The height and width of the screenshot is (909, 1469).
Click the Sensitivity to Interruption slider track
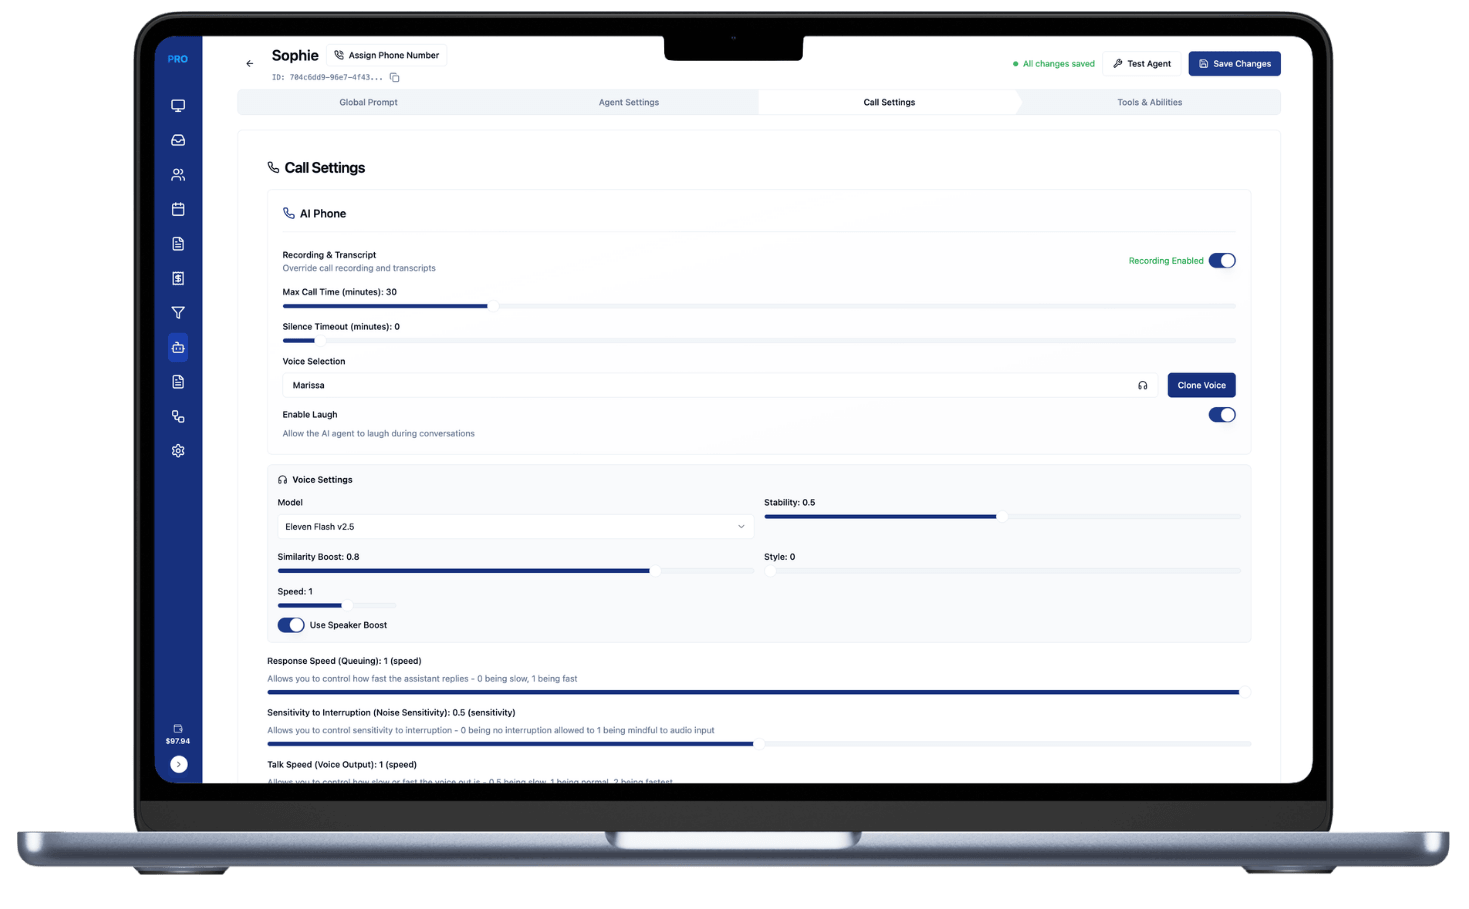point(759,744)
